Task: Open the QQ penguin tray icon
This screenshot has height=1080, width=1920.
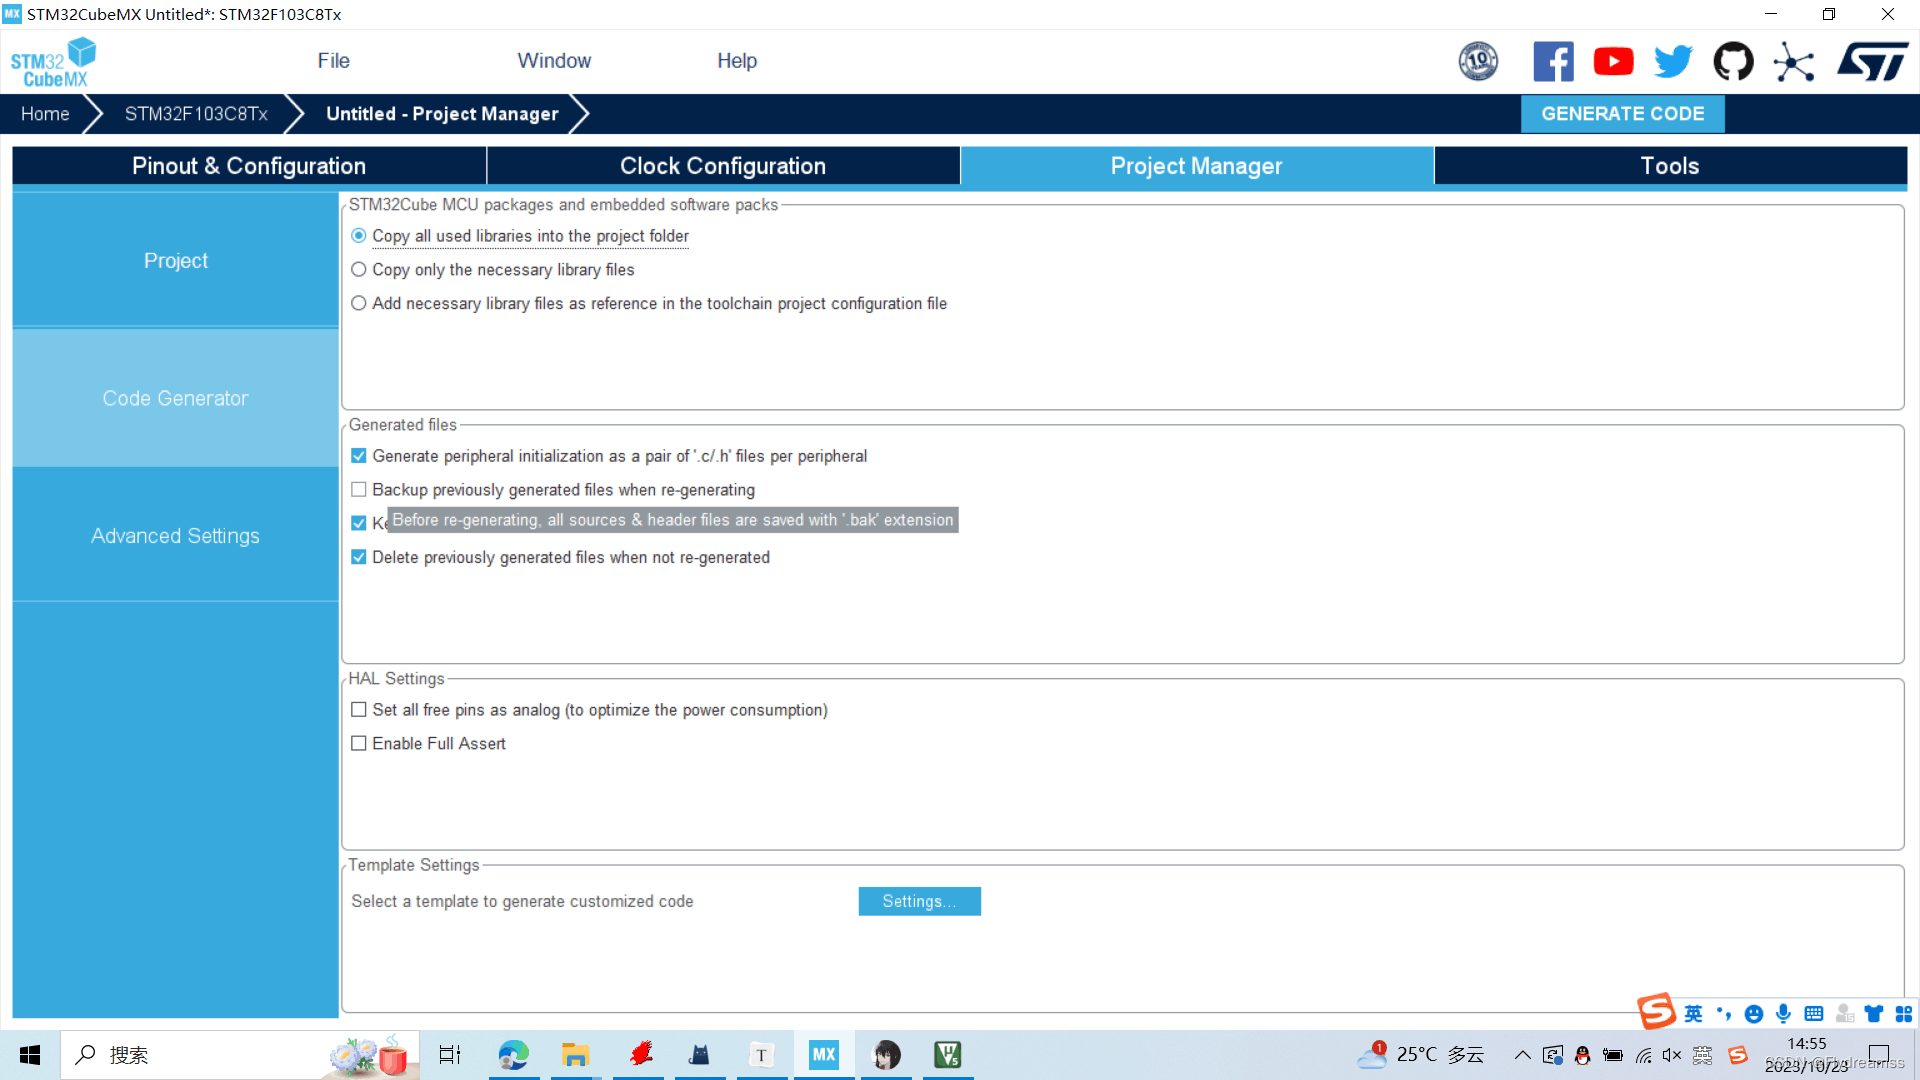Action: coord(1582,1055)
